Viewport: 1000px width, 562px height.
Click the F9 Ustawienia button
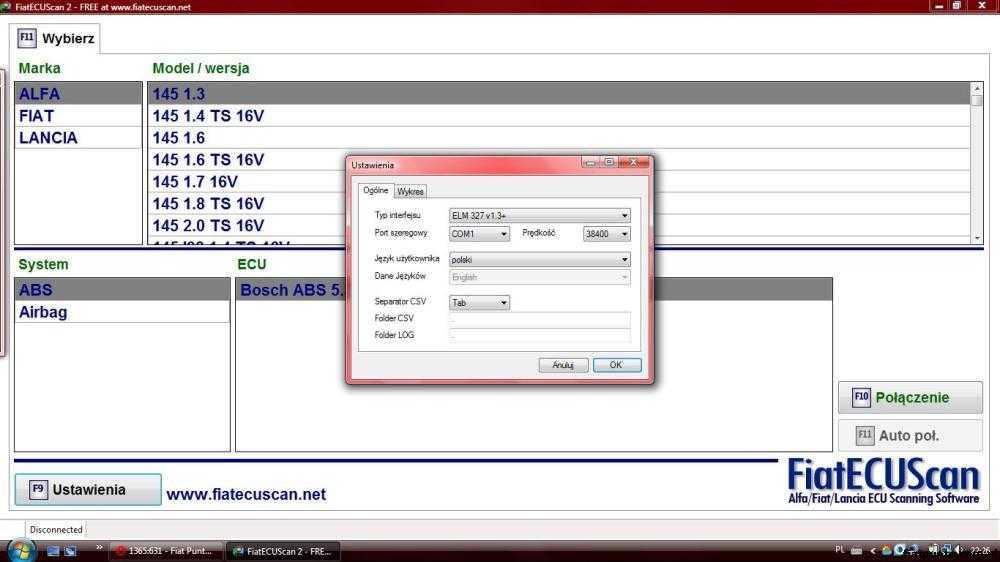coord(88,490)
